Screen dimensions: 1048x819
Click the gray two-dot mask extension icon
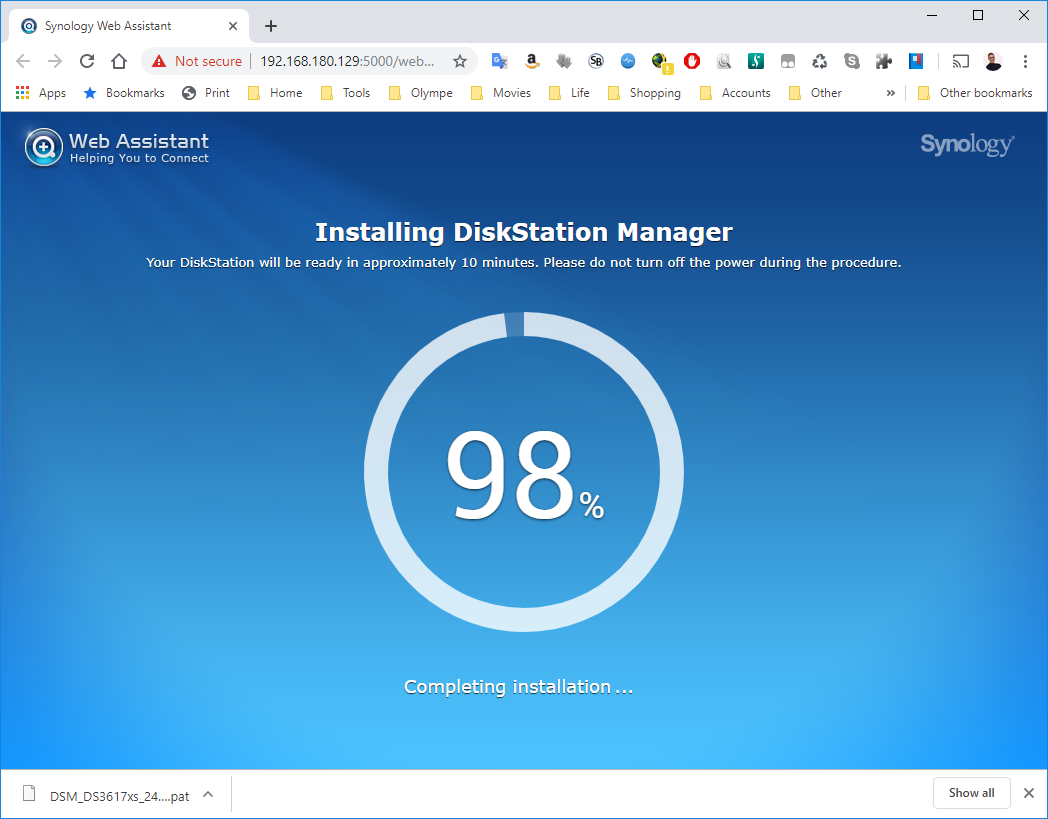(788, 62)
